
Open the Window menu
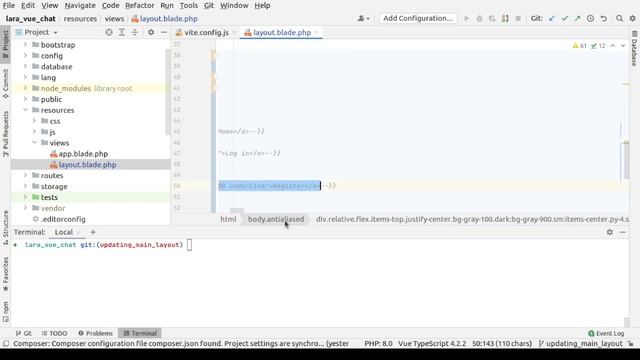point(234,5)
